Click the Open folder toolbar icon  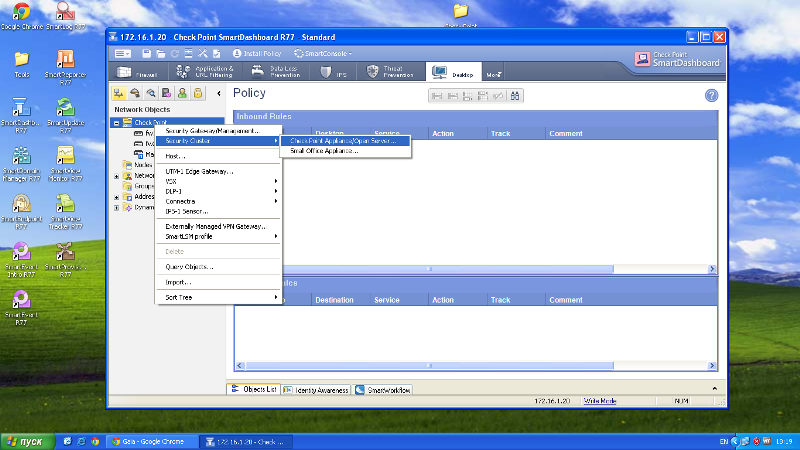[161, 54]
